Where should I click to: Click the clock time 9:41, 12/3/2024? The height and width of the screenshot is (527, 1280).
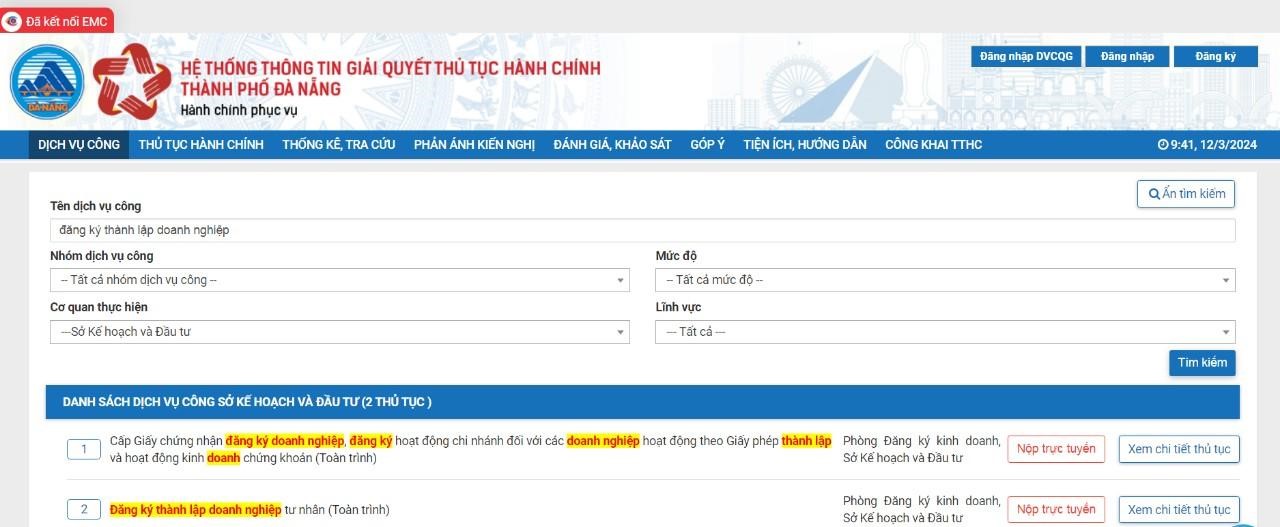pyautogui.click(x=1207, y=145)
